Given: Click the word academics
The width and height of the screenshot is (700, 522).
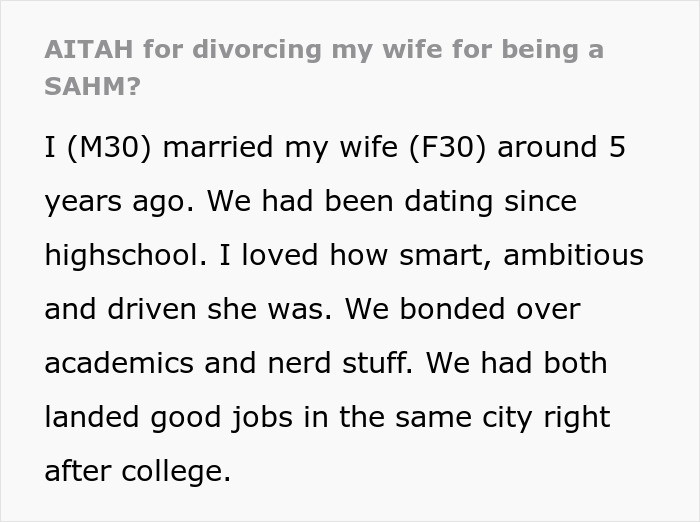Looking at the screenshot, I should (119, 362).
